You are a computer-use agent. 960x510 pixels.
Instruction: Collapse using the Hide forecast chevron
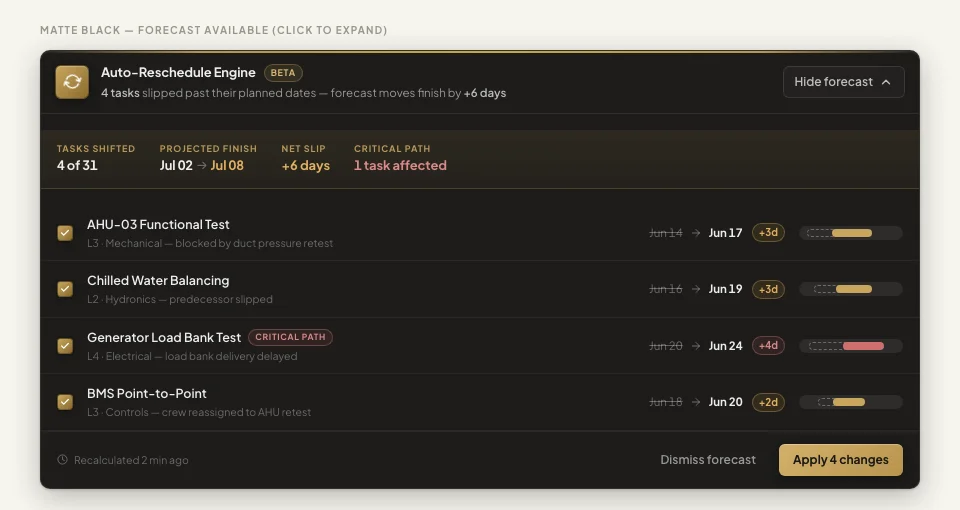(x=886, y=82)
